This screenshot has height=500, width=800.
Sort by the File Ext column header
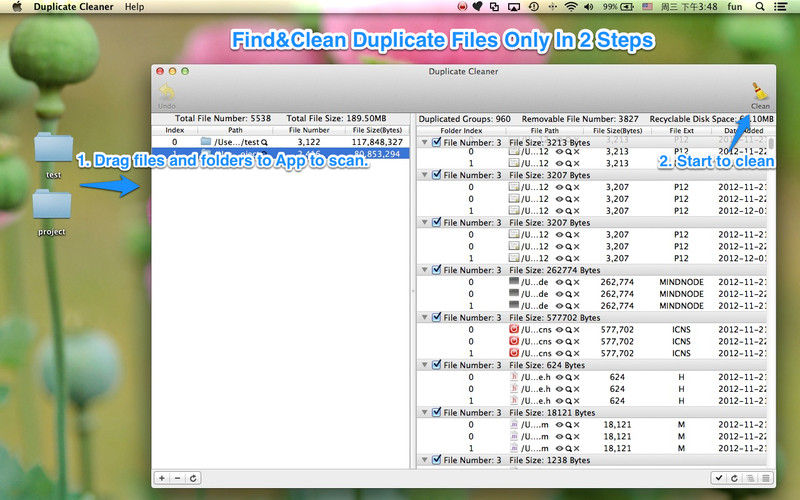tap(681, 131)
